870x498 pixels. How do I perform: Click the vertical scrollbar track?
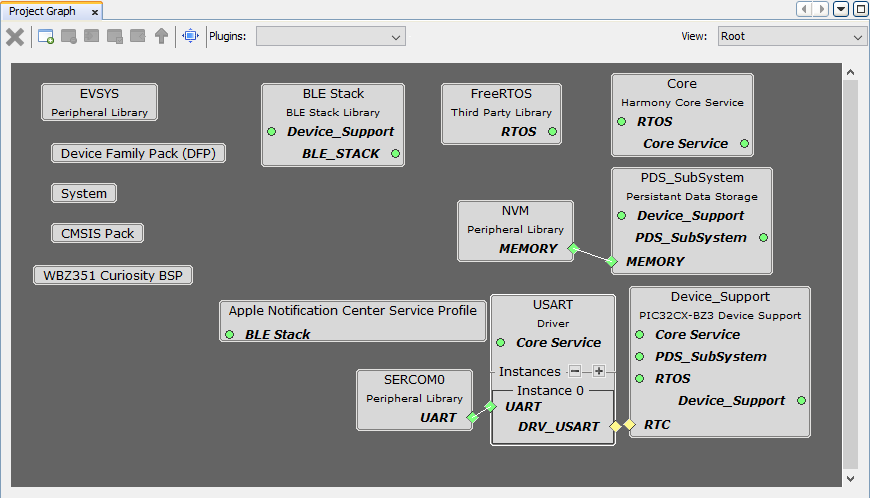coord(851,275)
